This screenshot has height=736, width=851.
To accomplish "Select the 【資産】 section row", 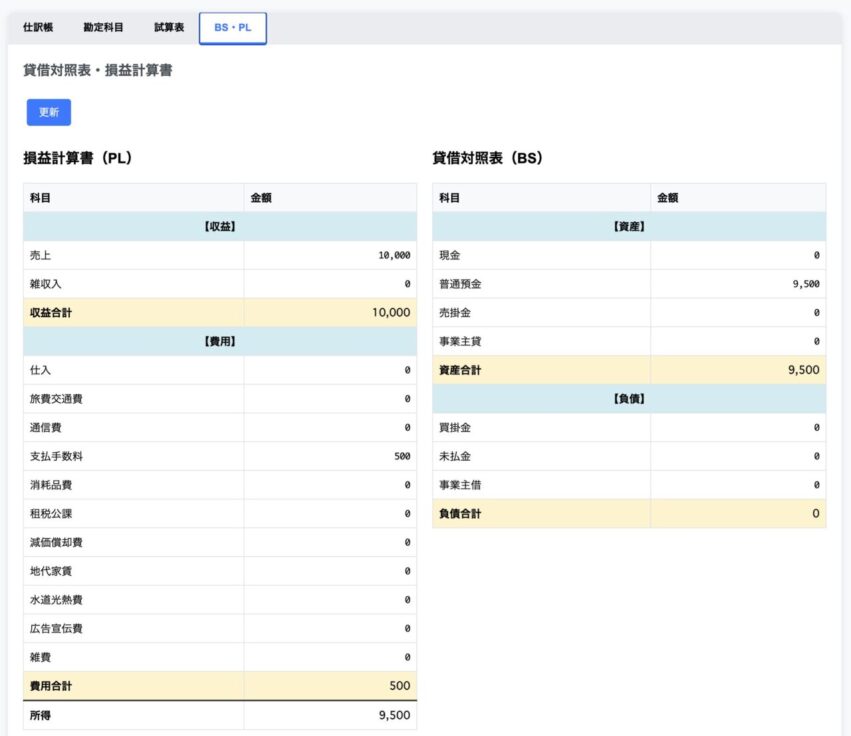I will (629, 226).
